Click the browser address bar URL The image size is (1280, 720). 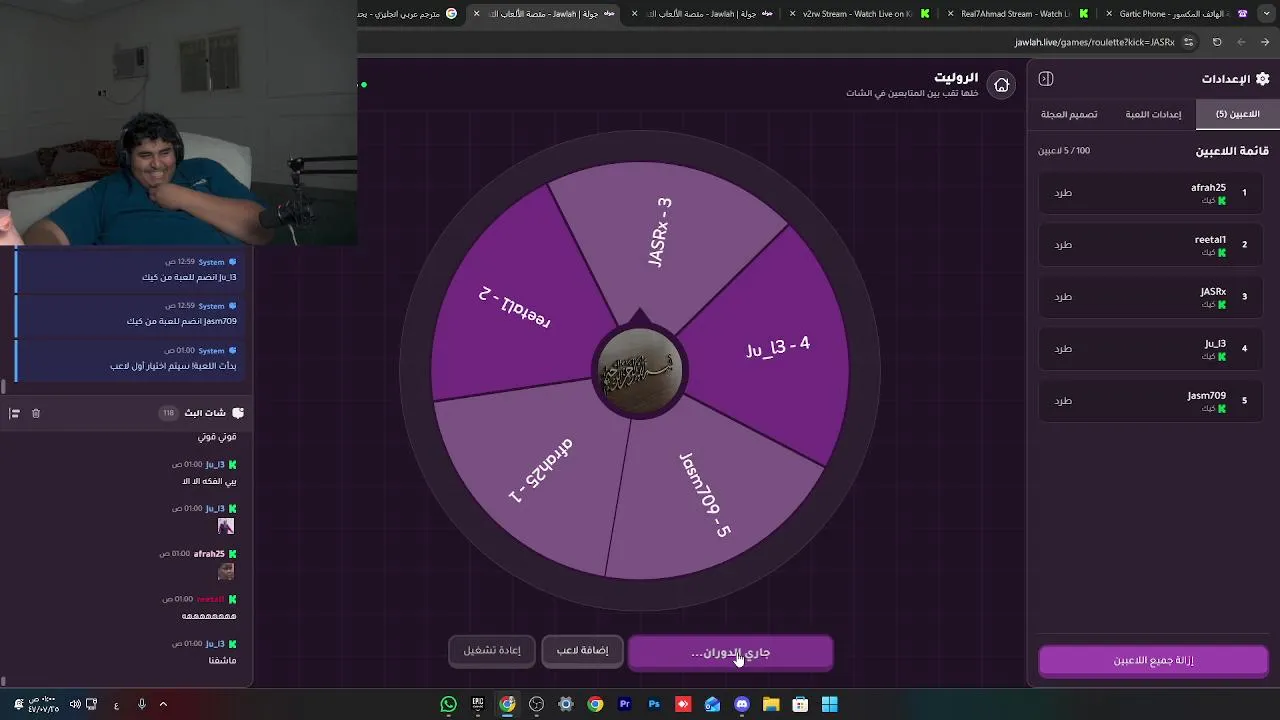pos(1094,42)
